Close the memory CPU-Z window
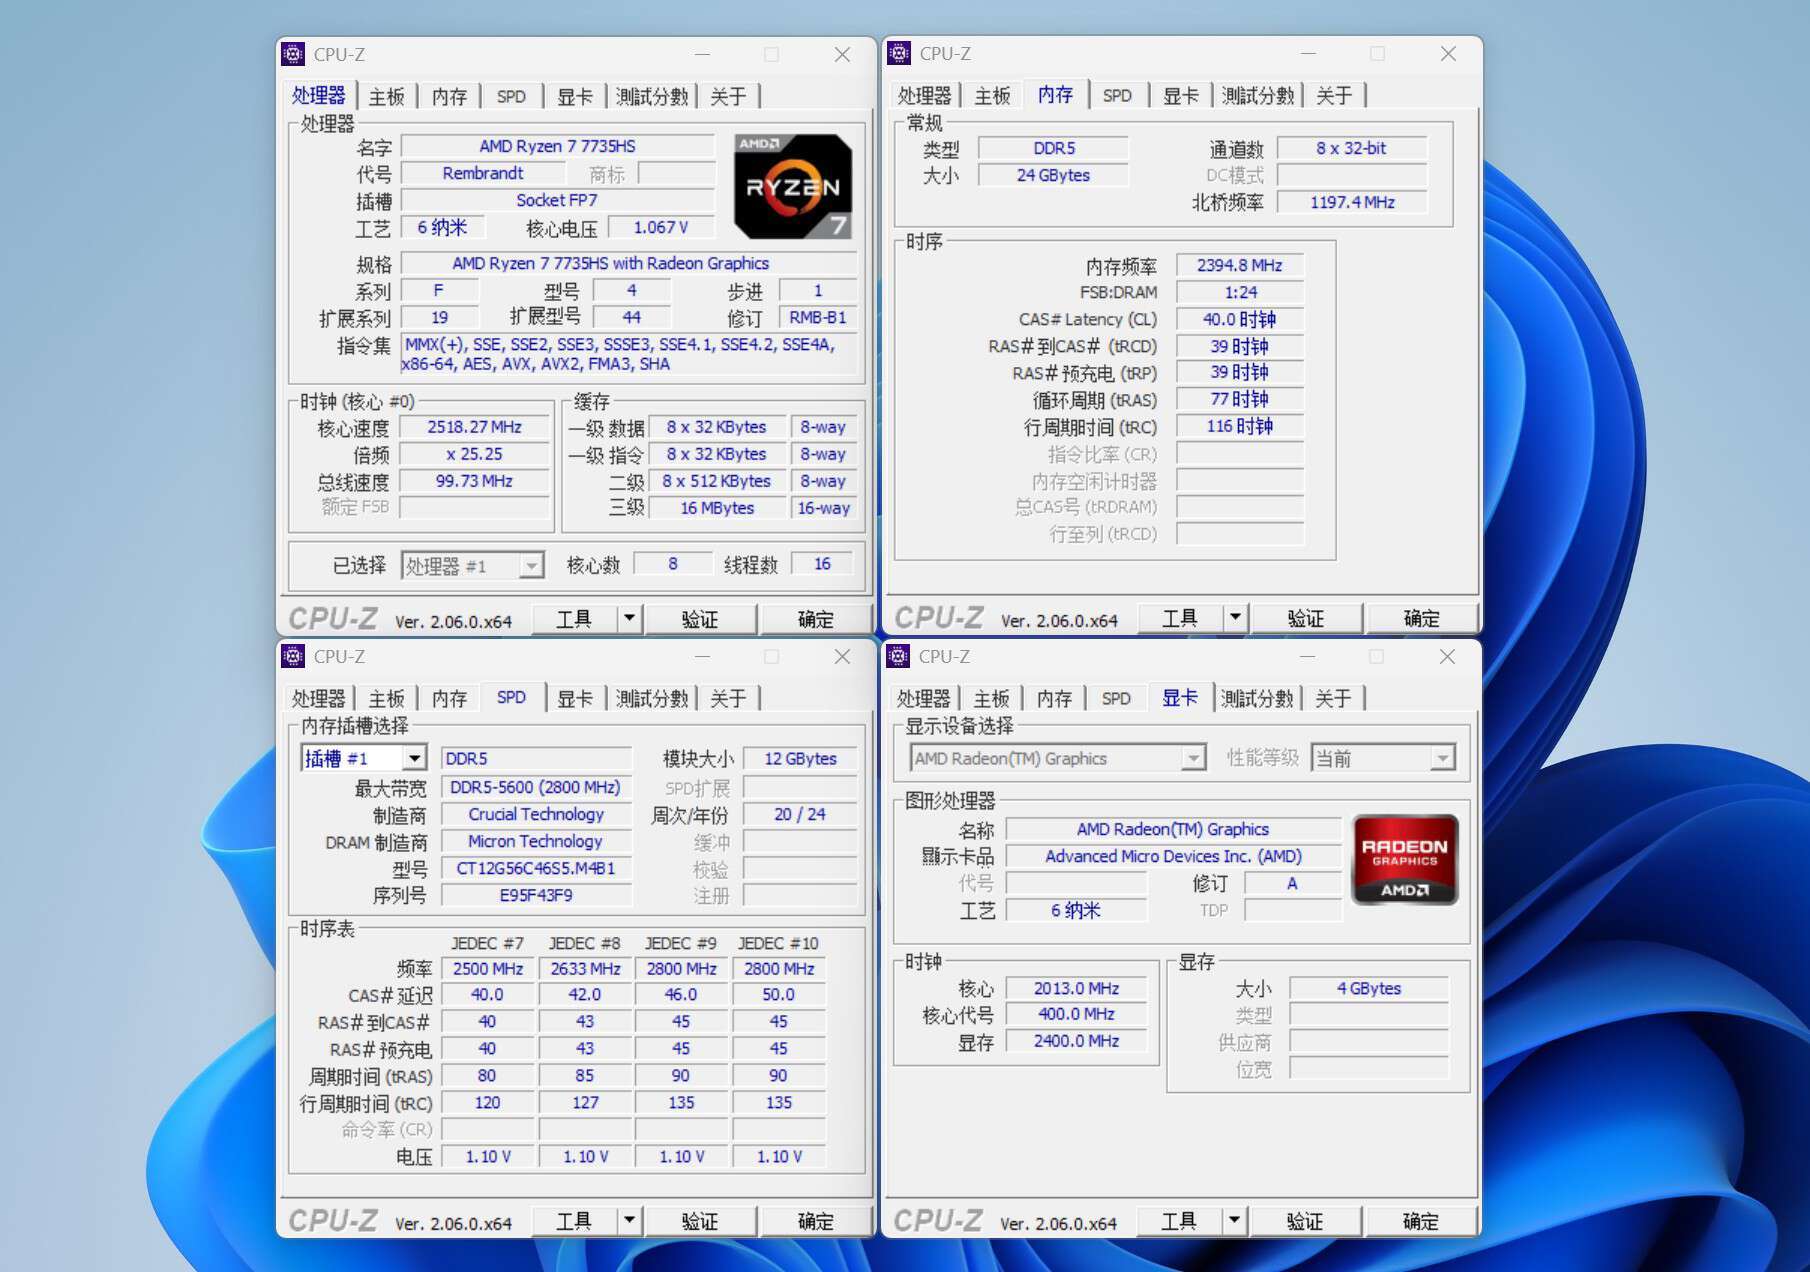The height and width of the screenshot is (1272, 1810). click(1448, 53)
